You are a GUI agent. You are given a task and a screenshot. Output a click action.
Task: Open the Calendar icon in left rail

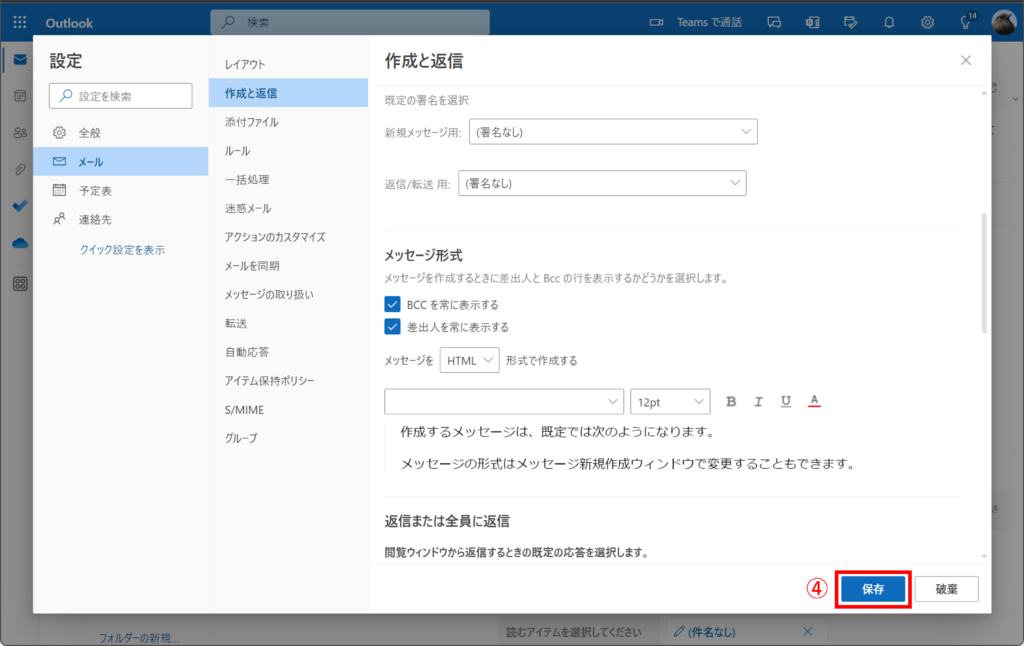[20, 96]
